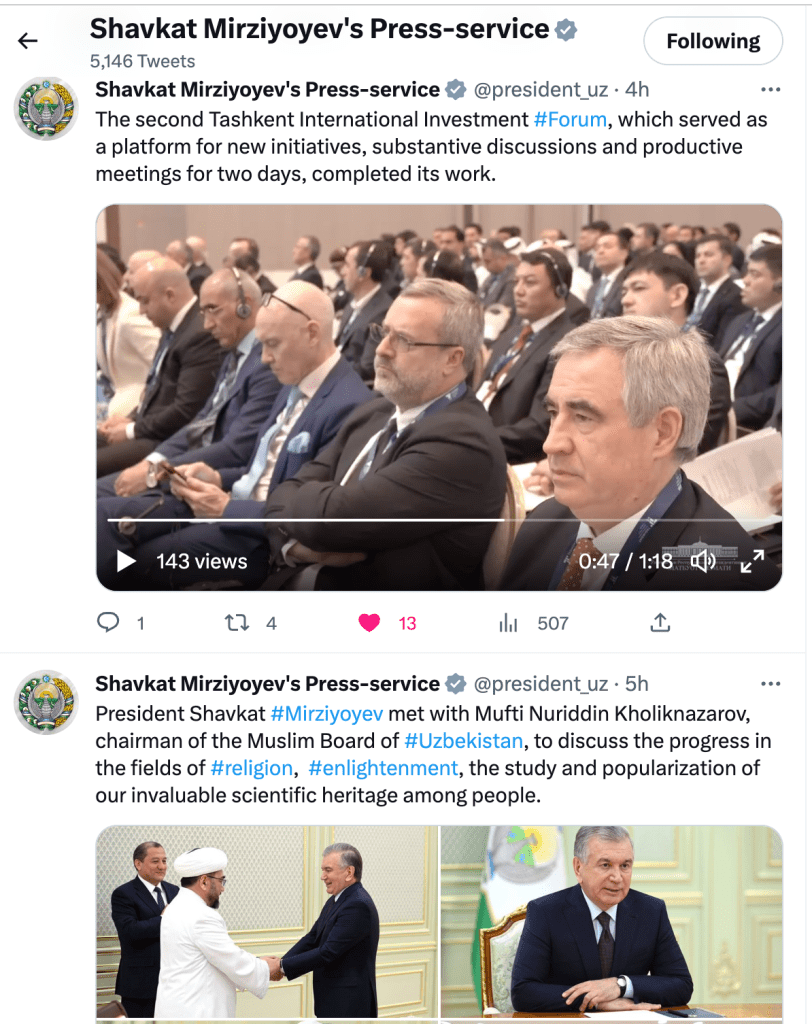
Task: Toggle the Following button
Action: (713, 41)
